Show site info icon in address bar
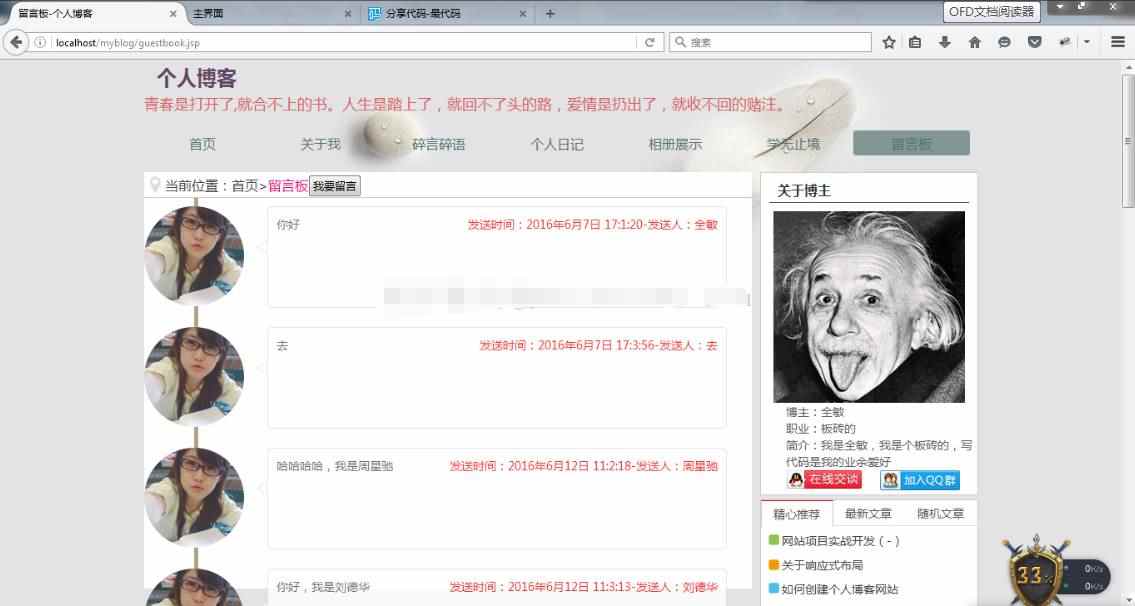The image size is (1135, 606). [41, 43]
